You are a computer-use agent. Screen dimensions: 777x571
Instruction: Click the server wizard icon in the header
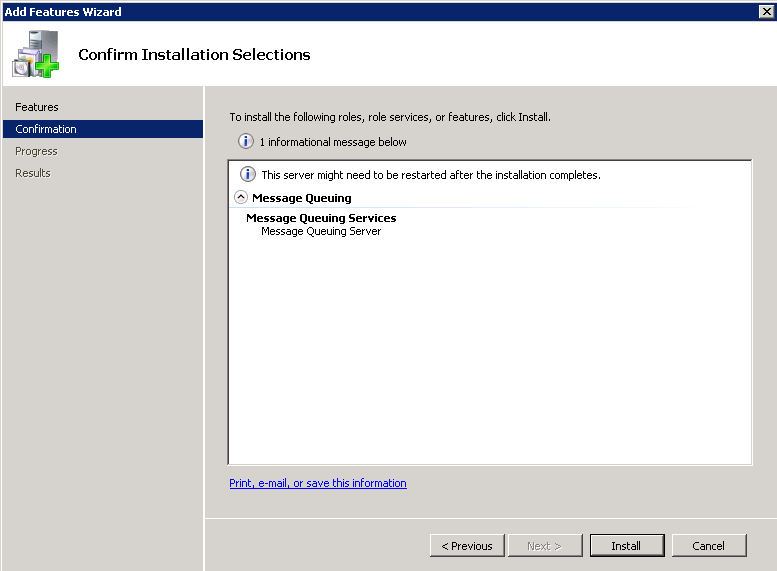(x=35, y=54)
